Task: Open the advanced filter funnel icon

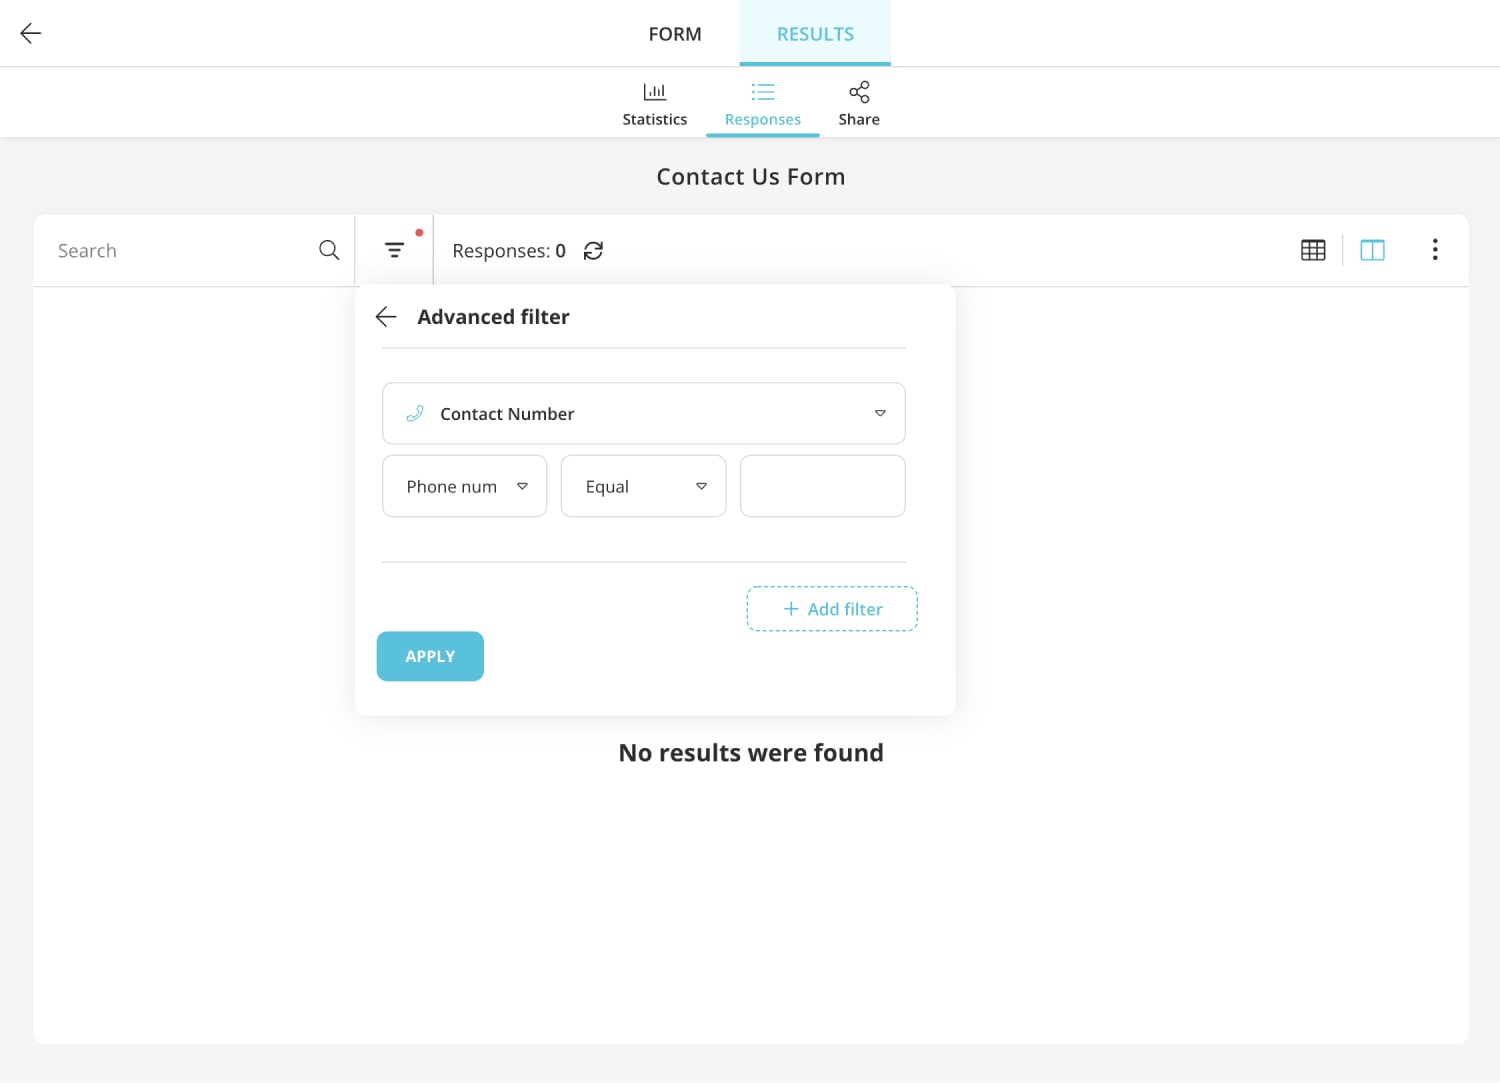Action: (393, 250)
